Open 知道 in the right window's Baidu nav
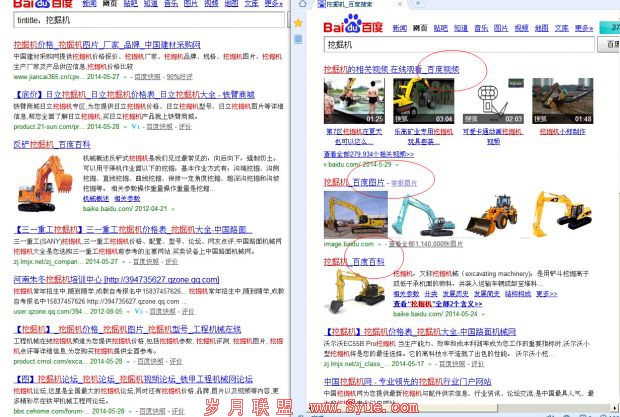The image size is (620, 417). pyautogui.click(x=461, y=28)
